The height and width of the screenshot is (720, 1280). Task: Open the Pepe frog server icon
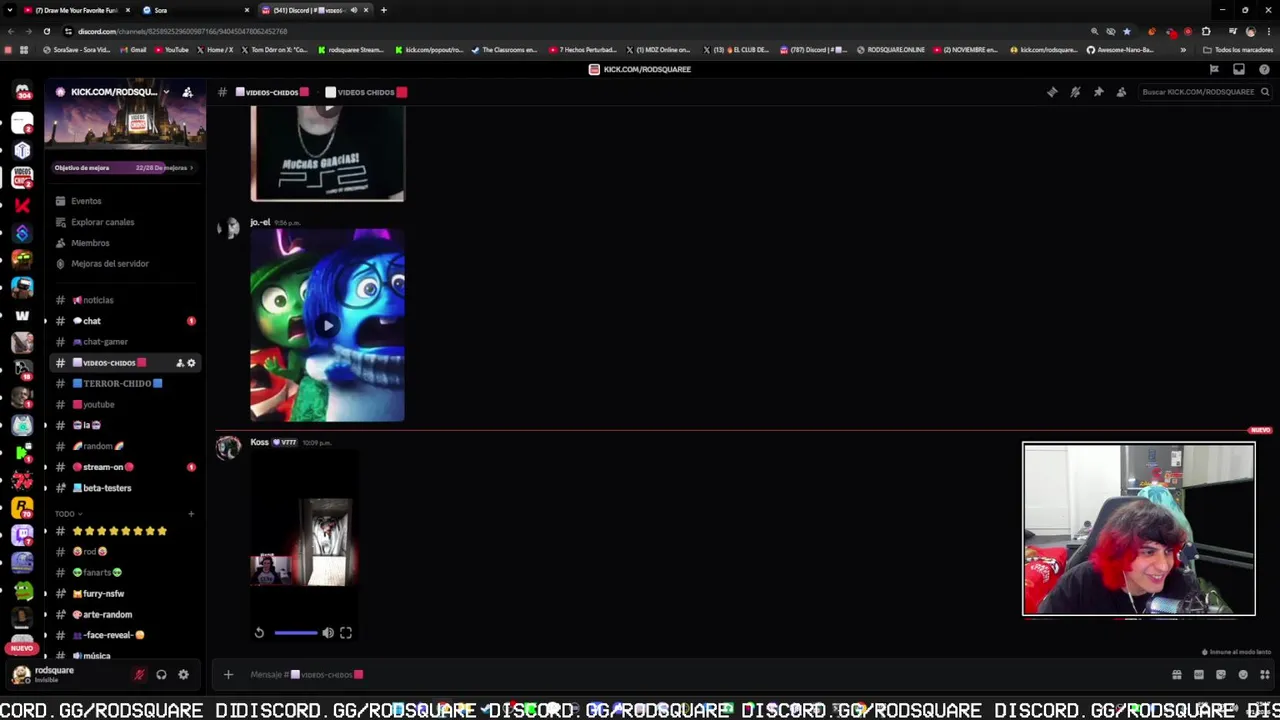point(22,591)
